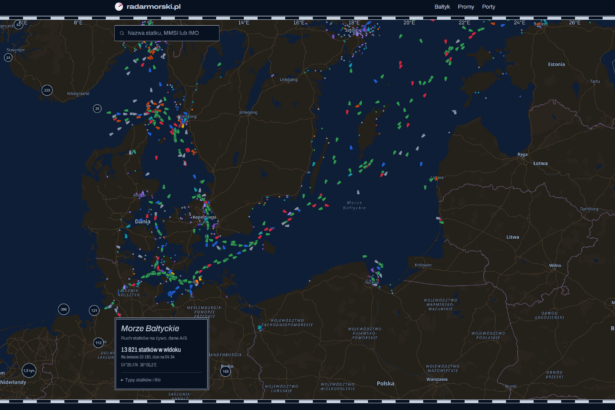This screenshot has width=615, height=410.
Task: Focus the ship name, MMSI or IMO search field
Action: 167,33
